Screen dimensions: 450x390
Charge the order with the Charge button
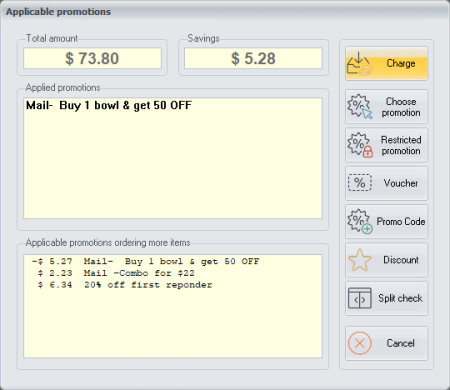(x=386, y=63)
